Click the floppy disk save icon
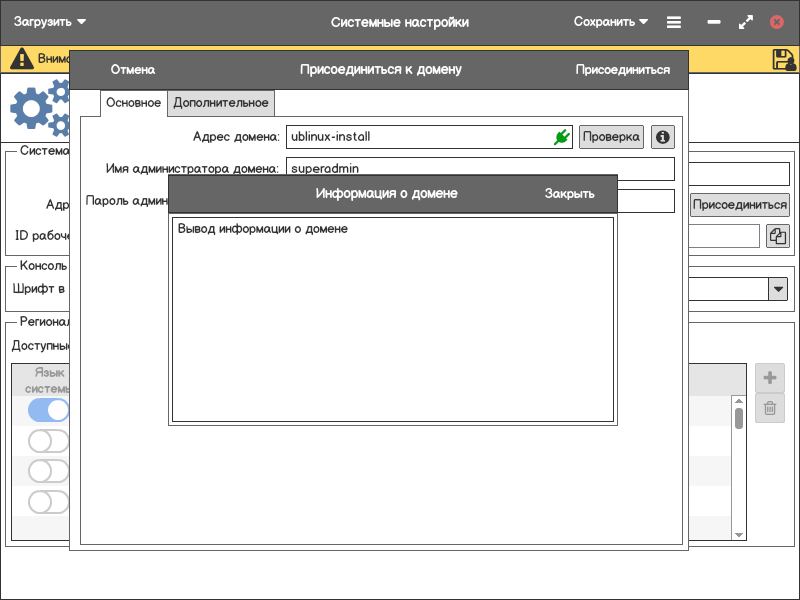This screenshot has height=600, width=800. click(784, 59)
